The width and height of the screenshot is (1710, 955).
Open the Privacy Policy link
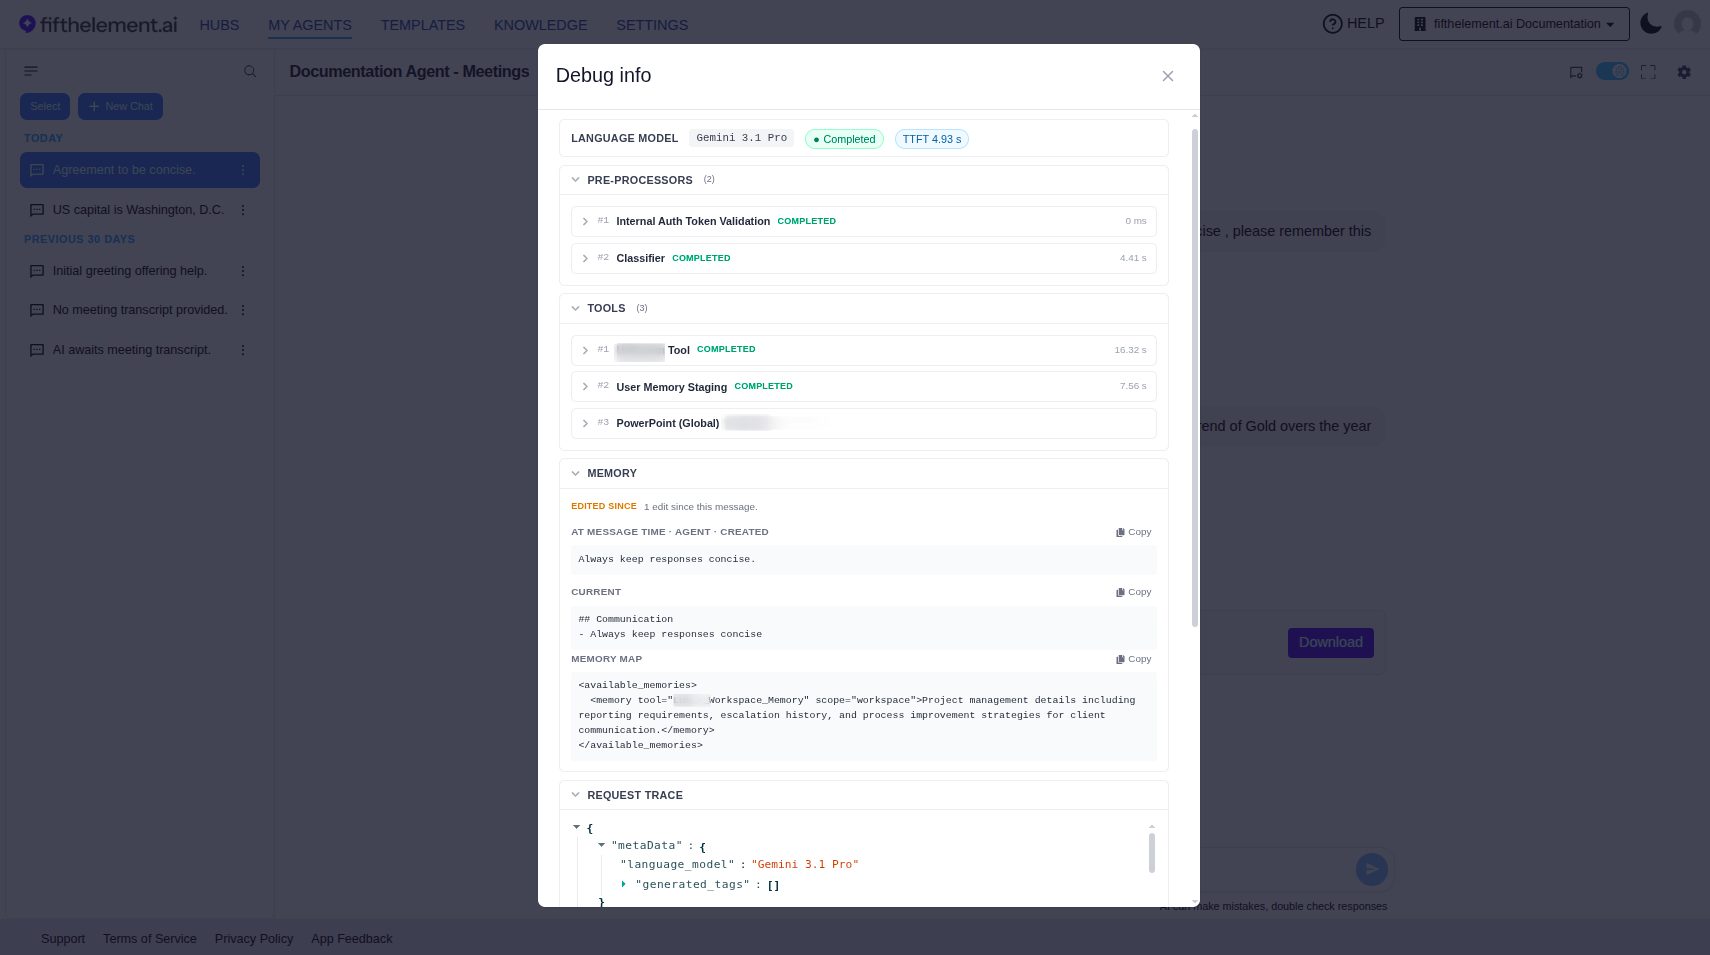point(254,939)
